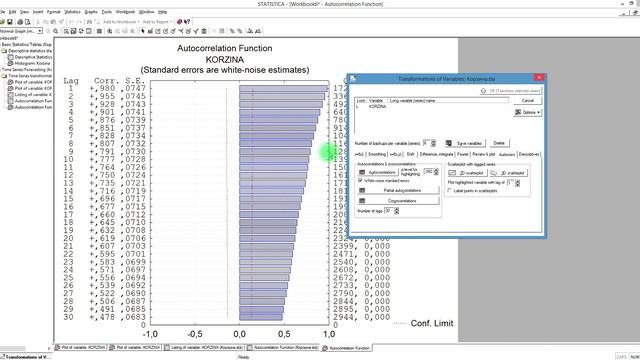The height and width of the screenshot is (360, 640).
Task: Click the Number of lags spinner
Action: (x=396, y=211)
